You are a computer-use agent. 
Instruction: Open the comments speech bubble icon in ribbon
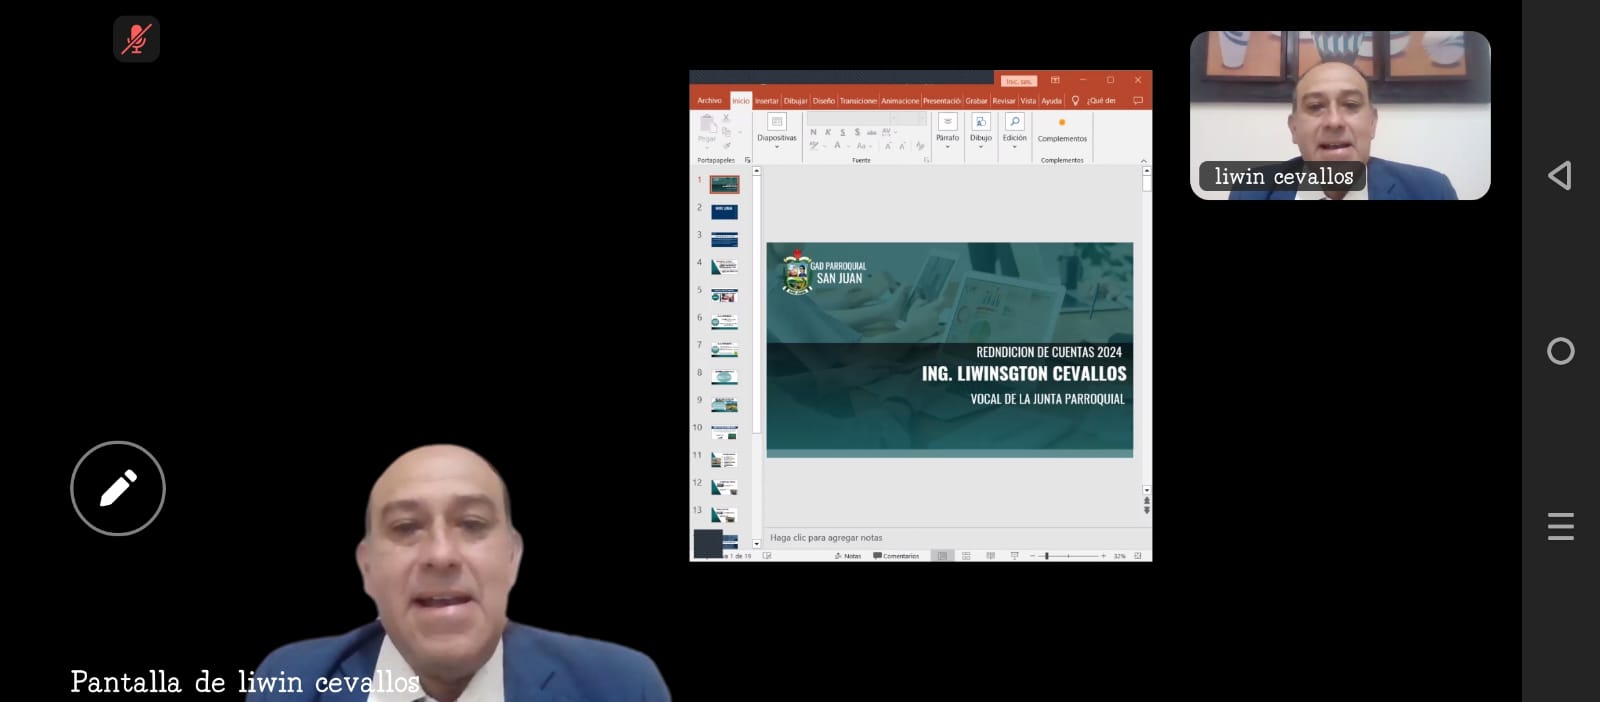tap(1137, 101)
